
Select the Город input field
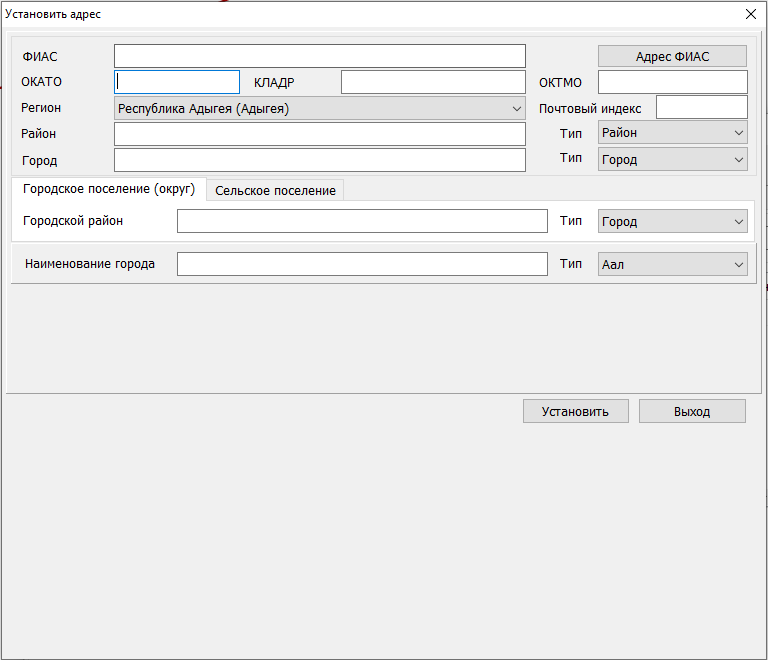coord(320,160)
